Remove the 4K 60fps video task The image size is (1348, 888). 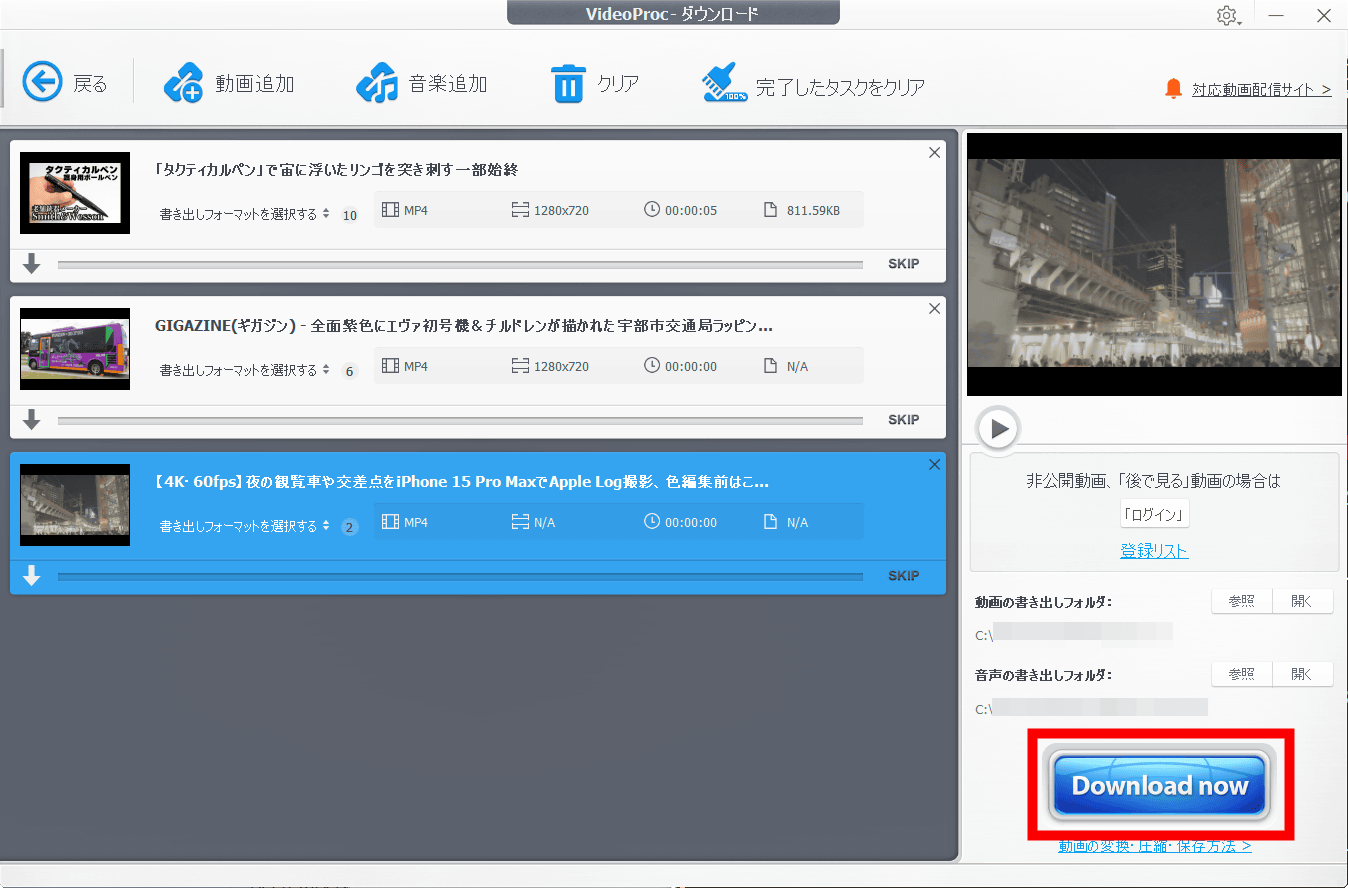click(x=934, y=465)
